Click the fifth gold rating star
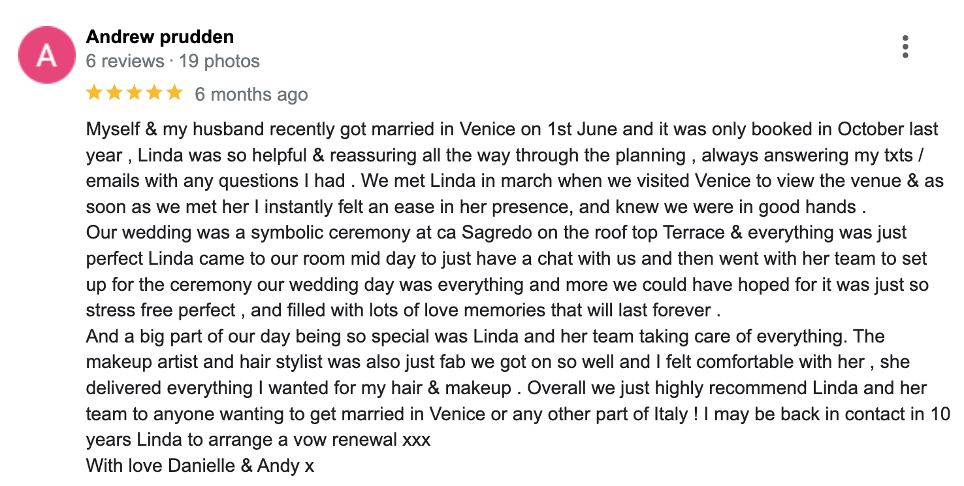 (174, 93)
